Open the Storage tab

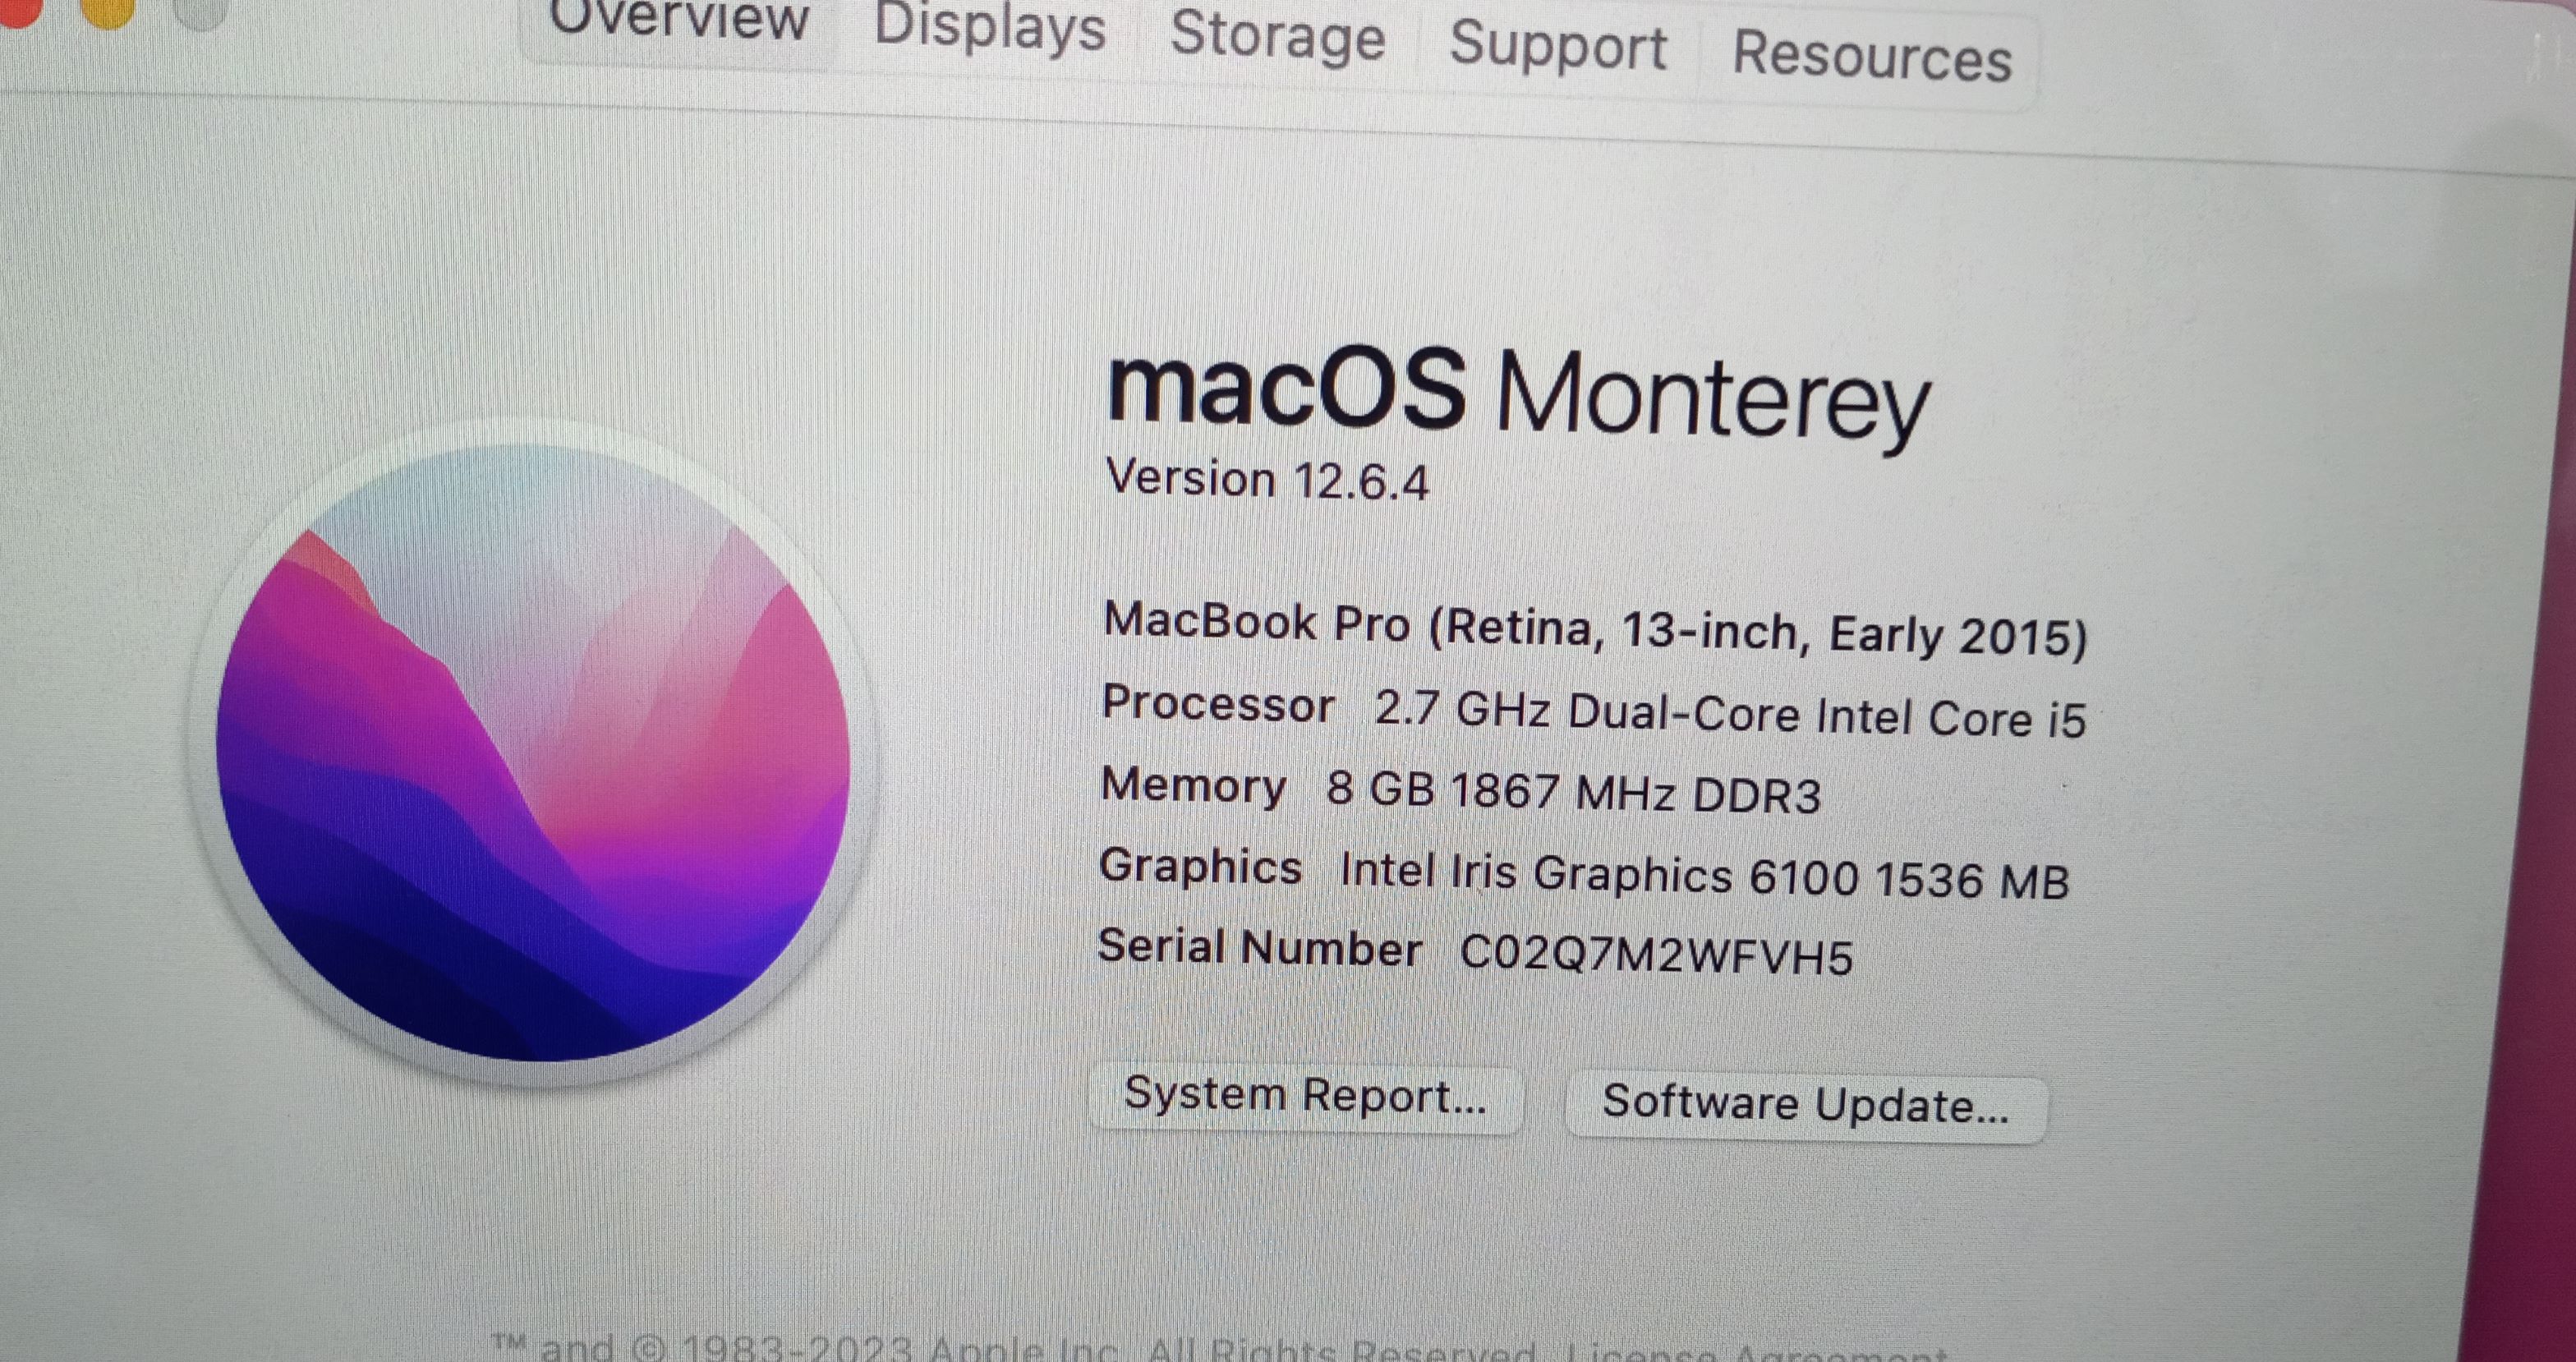coord(1277,36)
